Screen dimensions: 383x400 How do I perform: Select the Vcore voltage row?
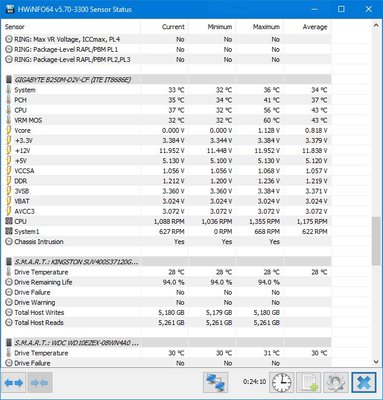(x=168, y=130)
